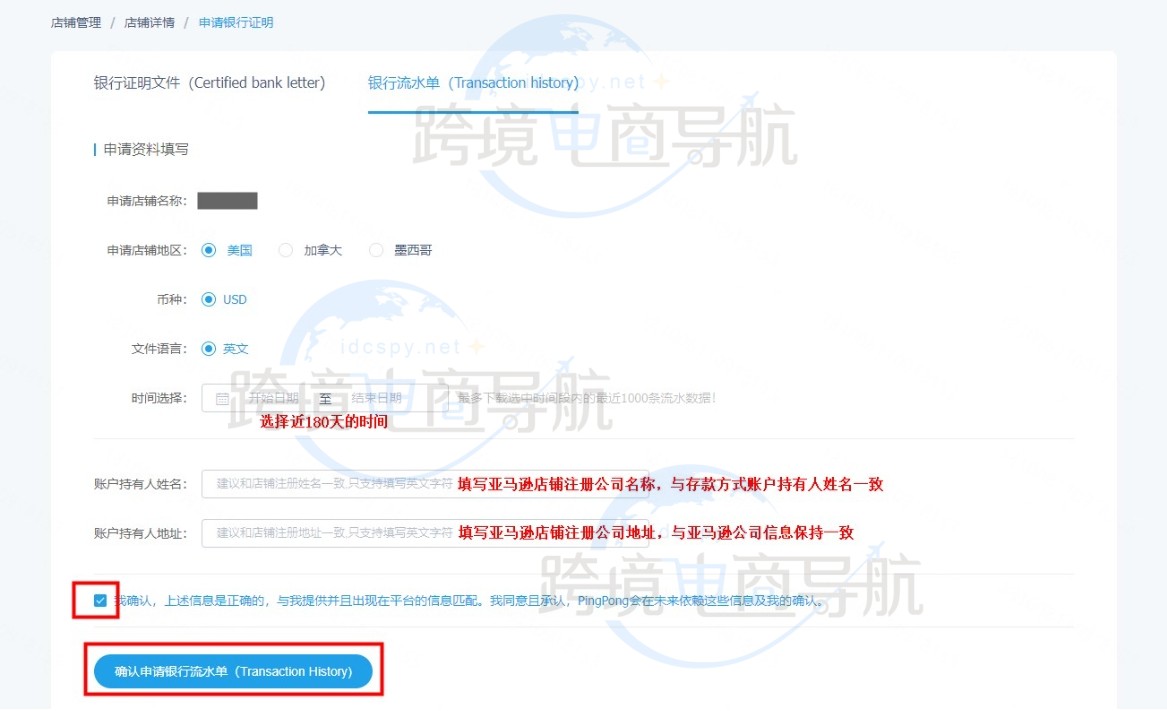The image size is (1167, 711).
Task: Click the redacted 申请店铺名称 value
Action: tap(227, 201)
